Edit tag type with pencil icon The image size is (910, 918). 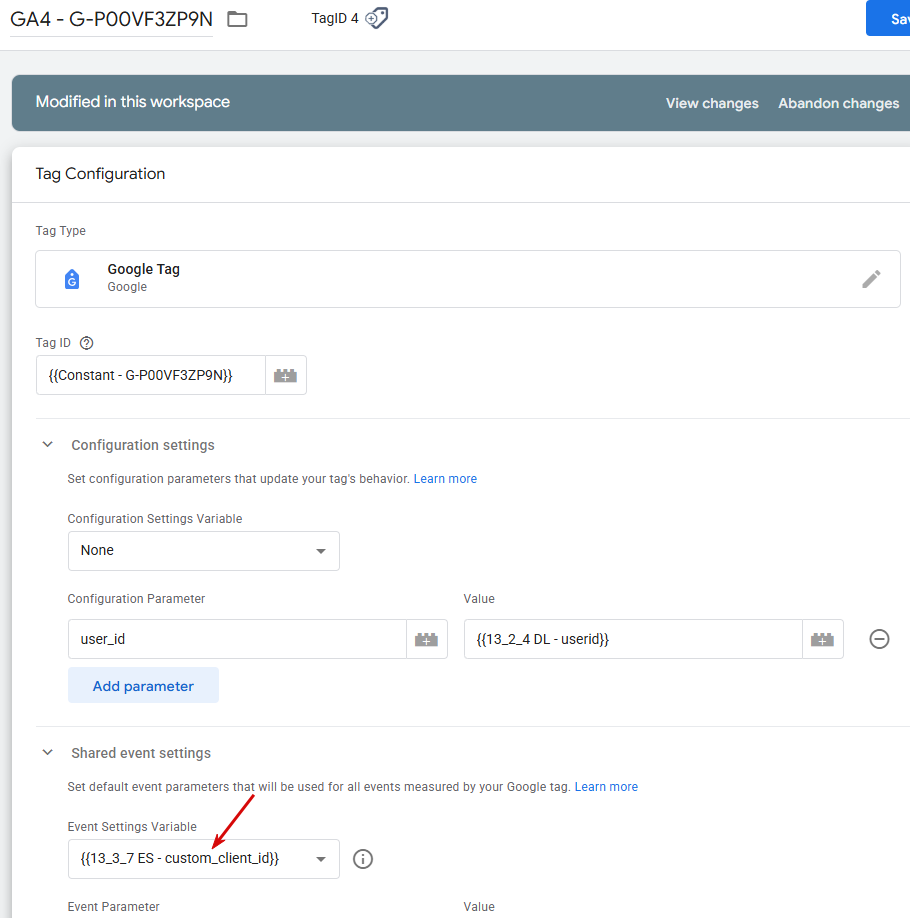871,279
